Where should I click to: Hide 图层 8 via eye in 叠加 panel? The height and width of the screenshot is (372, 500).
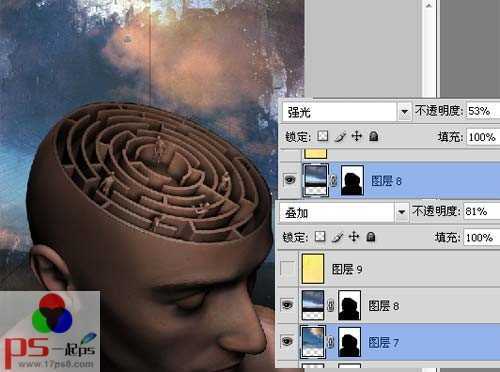[x=287, y=305]
